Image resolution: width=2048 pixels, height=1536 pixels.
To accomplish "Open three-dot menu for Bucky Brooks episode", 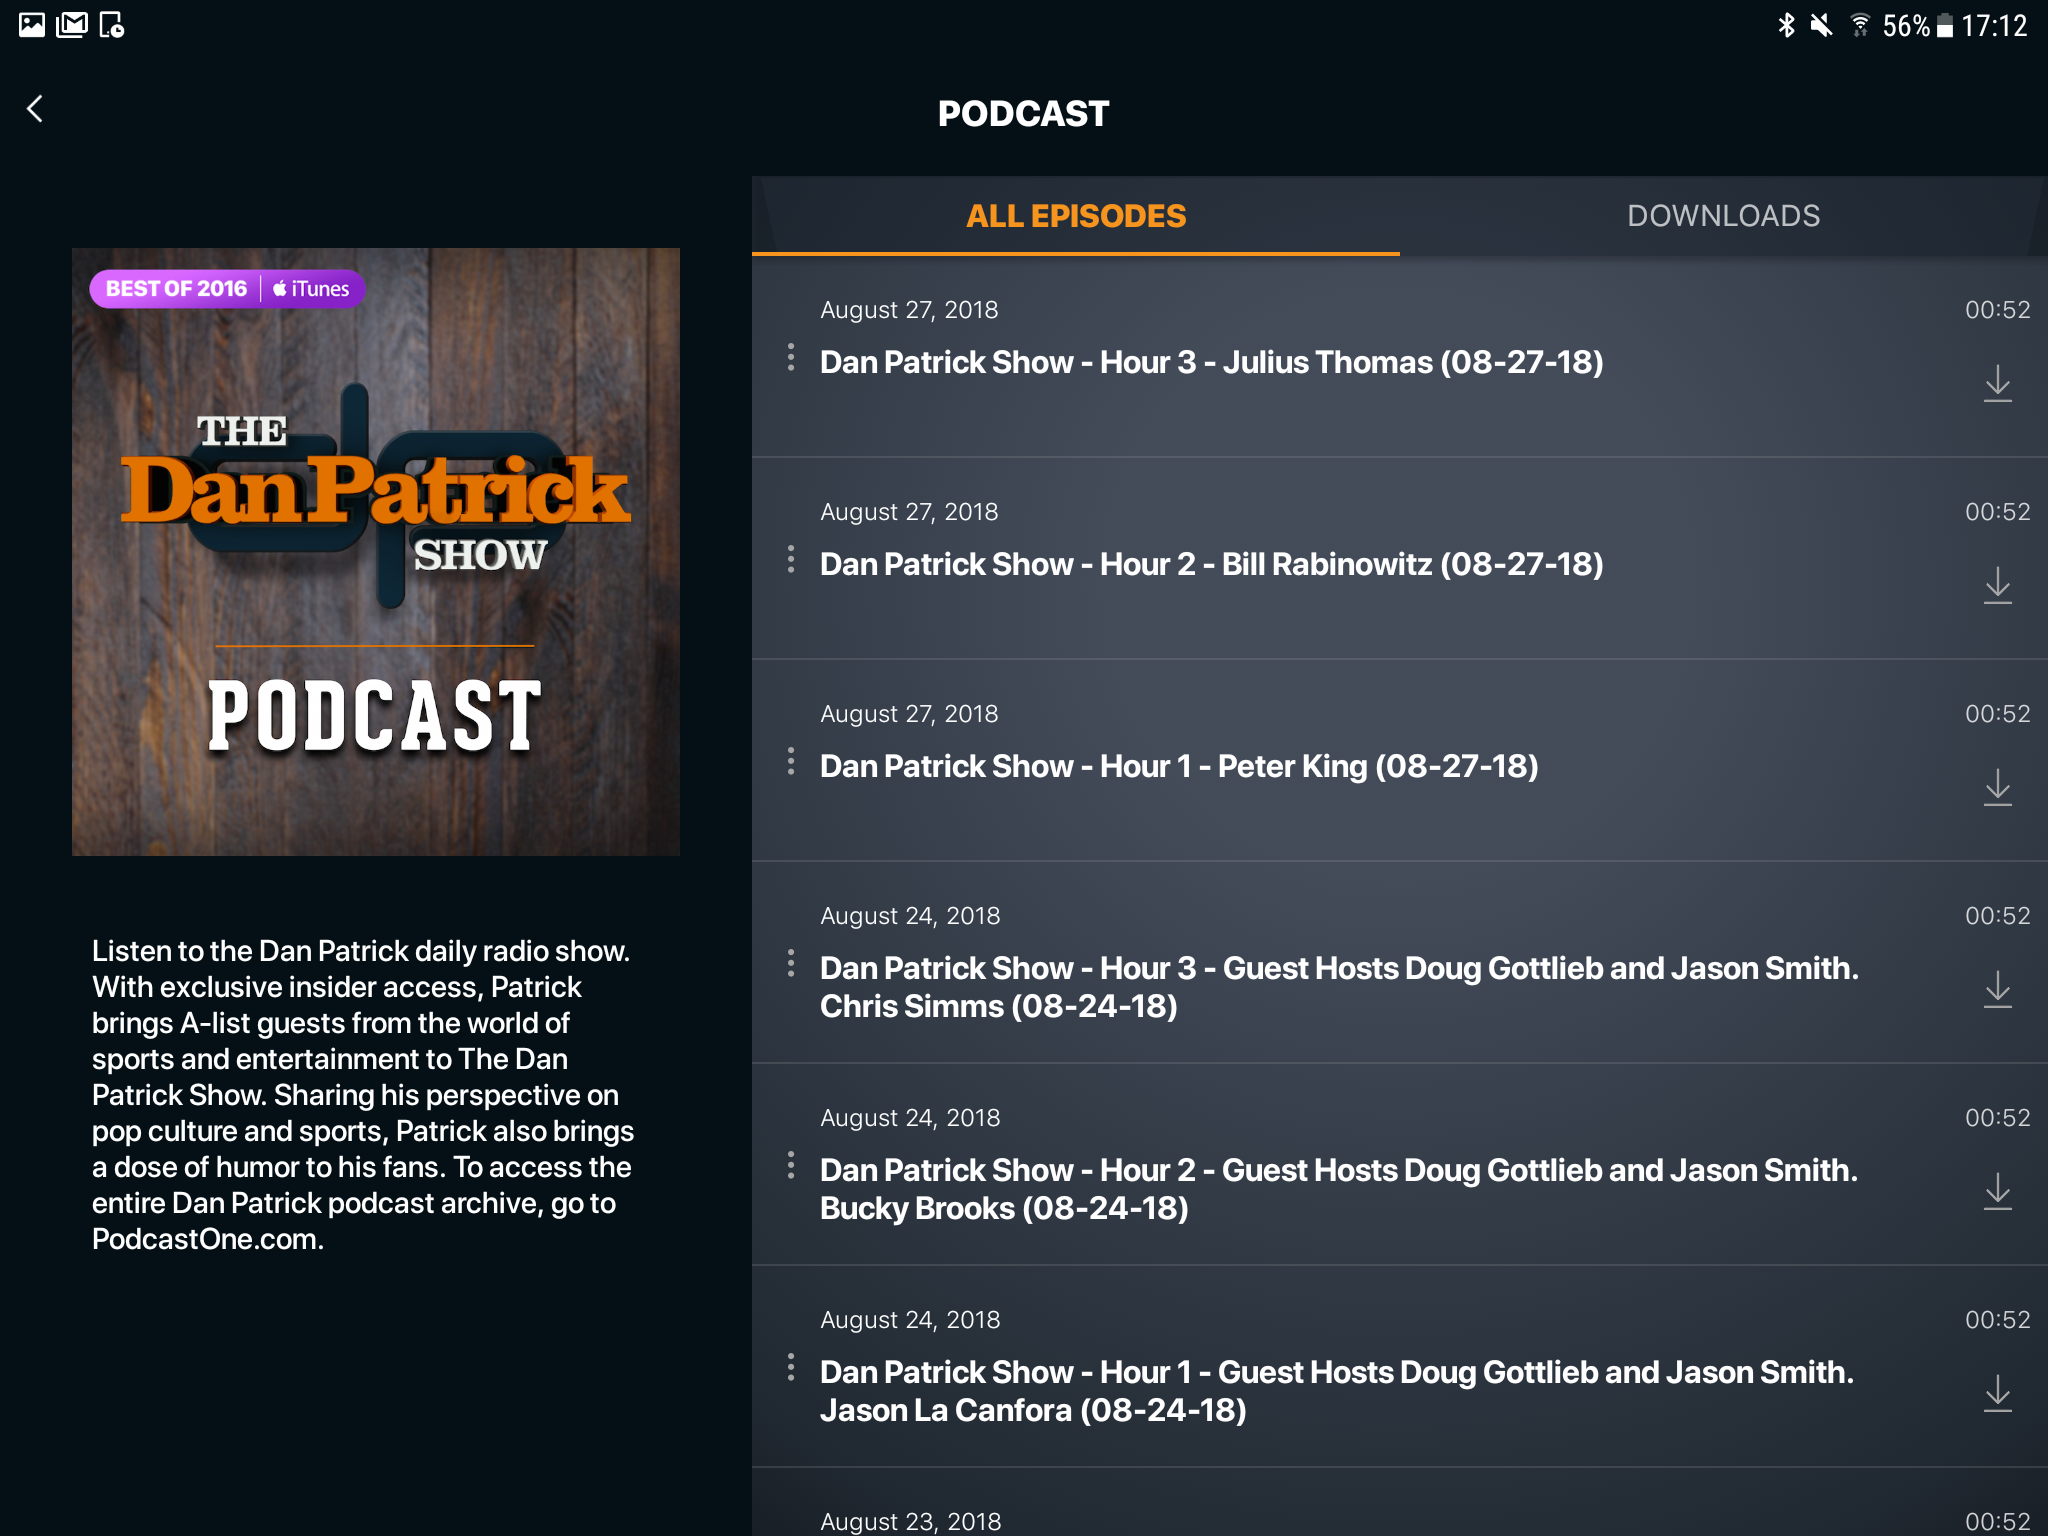I will [x=791, y=1165].
